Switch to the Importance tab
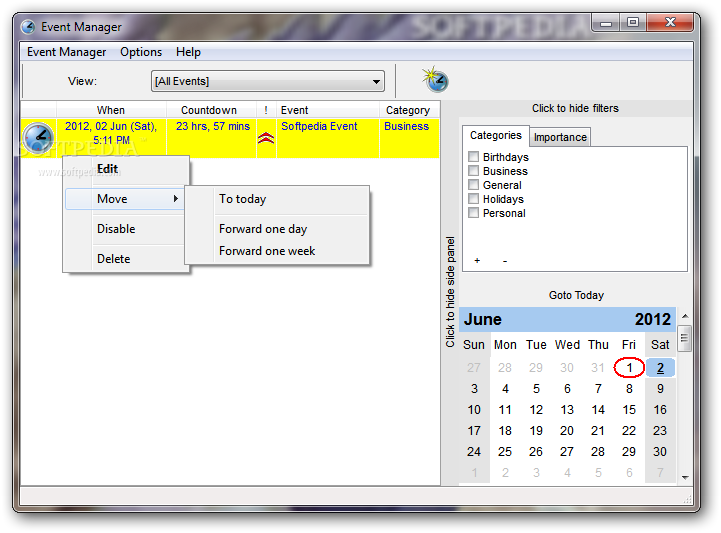 [560, 138]
